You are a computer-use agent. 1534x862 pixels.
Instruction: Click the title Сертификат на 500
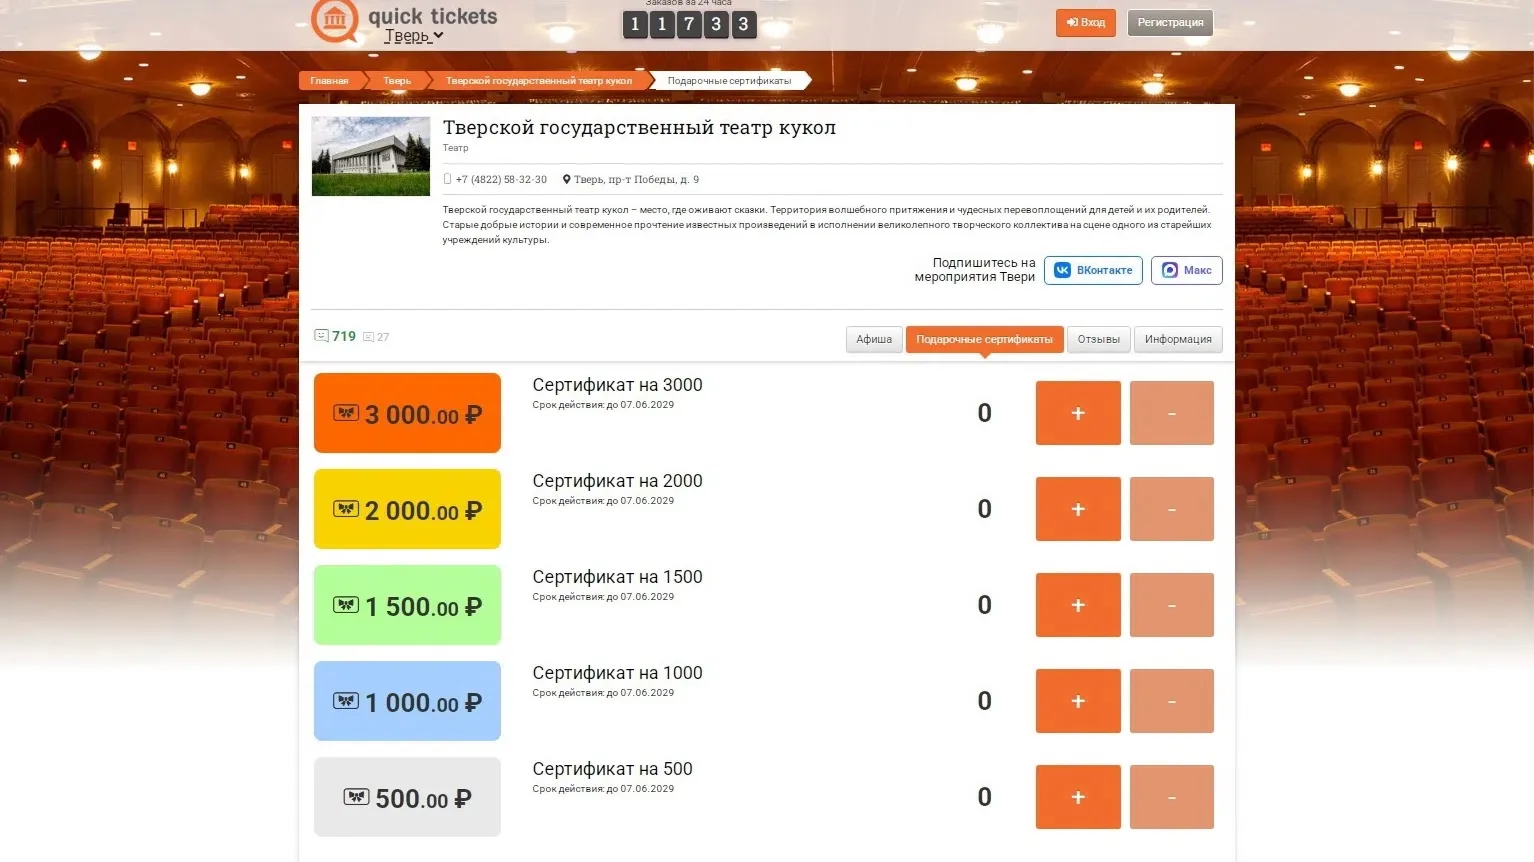pos(612,769)
